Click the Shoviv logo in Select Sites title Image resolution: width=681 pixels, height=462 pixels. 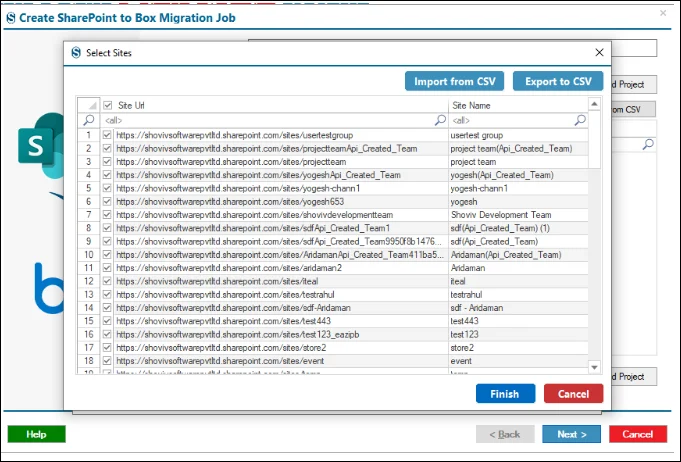coord(76,53)
